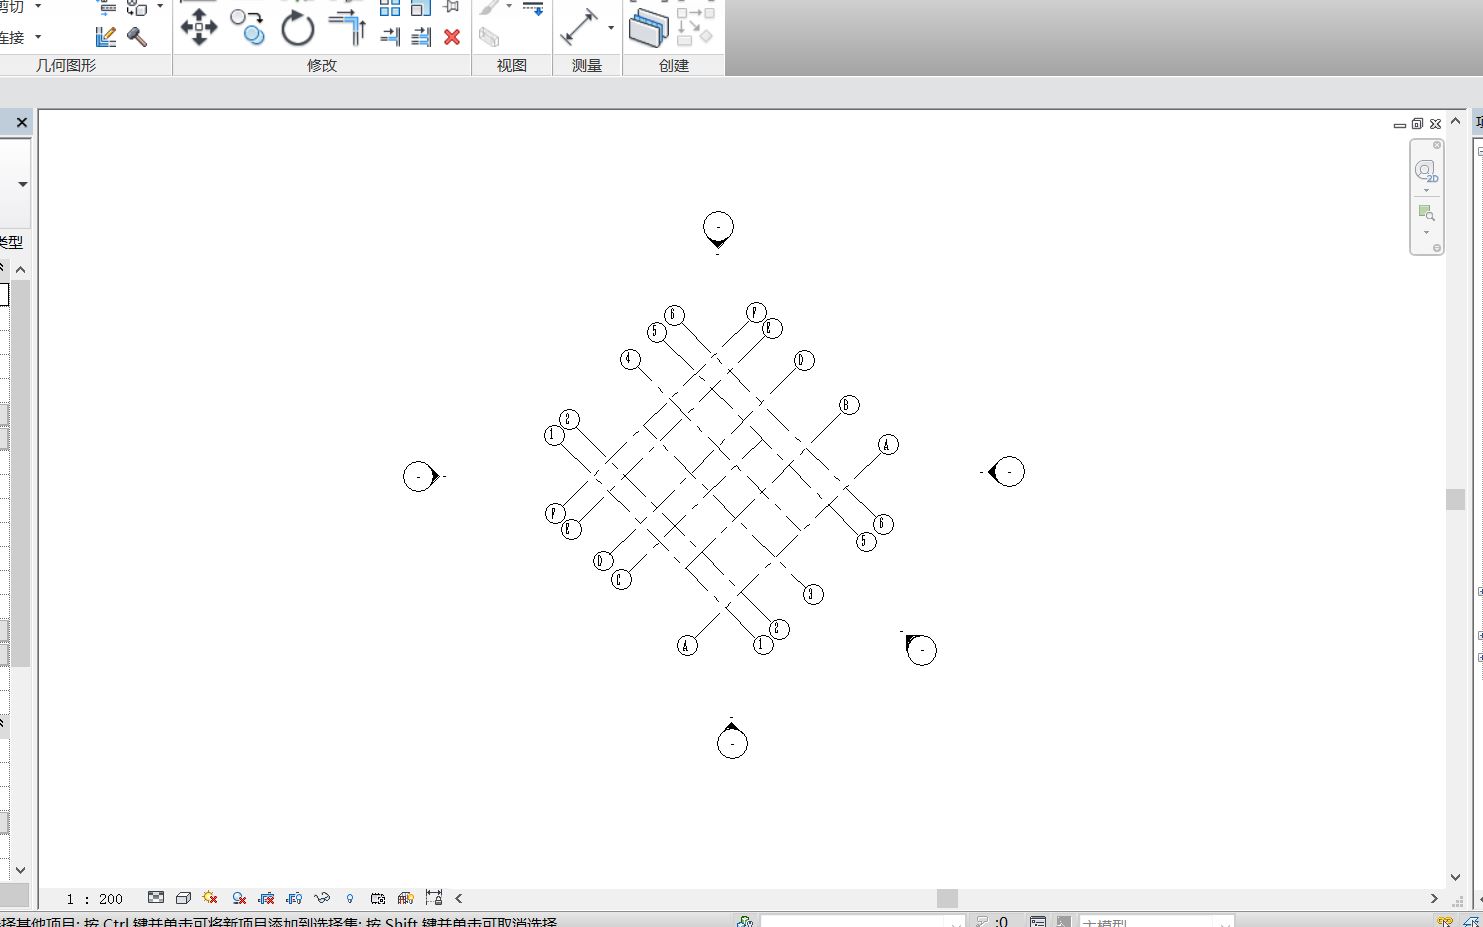Click the Demolish hammer icon
The image size is (1483, 927).
[x=137, y=37]
